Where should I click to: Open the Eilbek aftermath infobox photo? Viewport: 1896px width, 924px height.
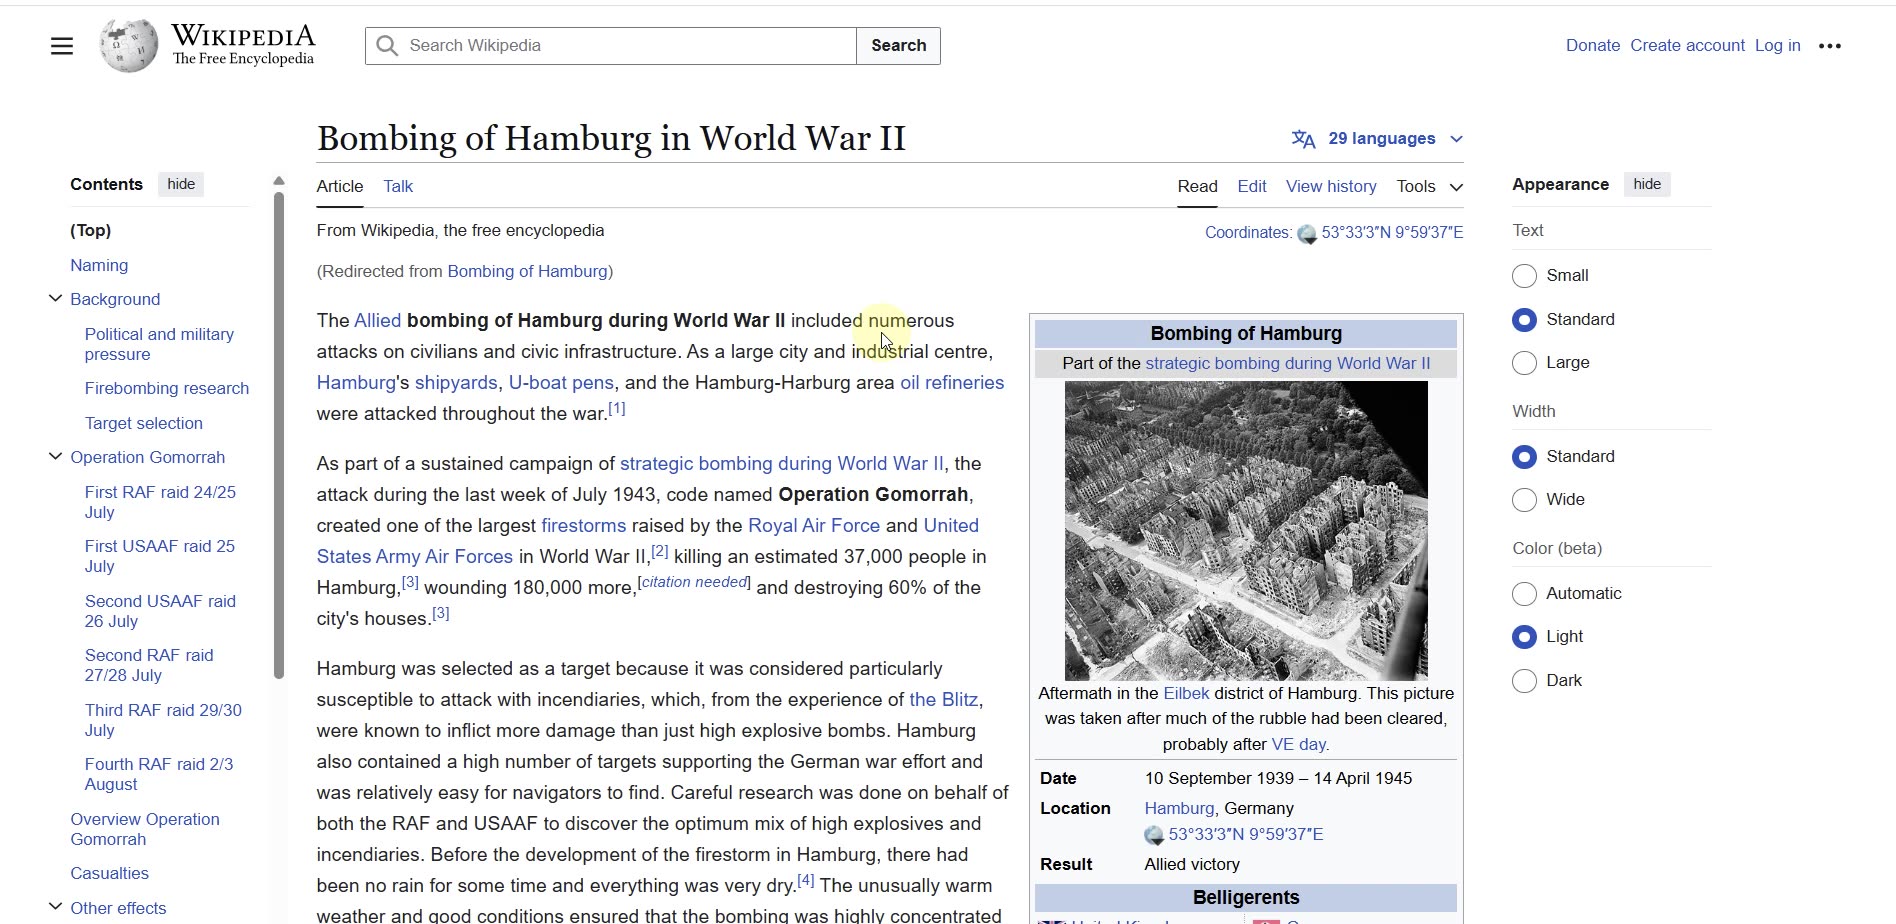tap(1246, 531)
